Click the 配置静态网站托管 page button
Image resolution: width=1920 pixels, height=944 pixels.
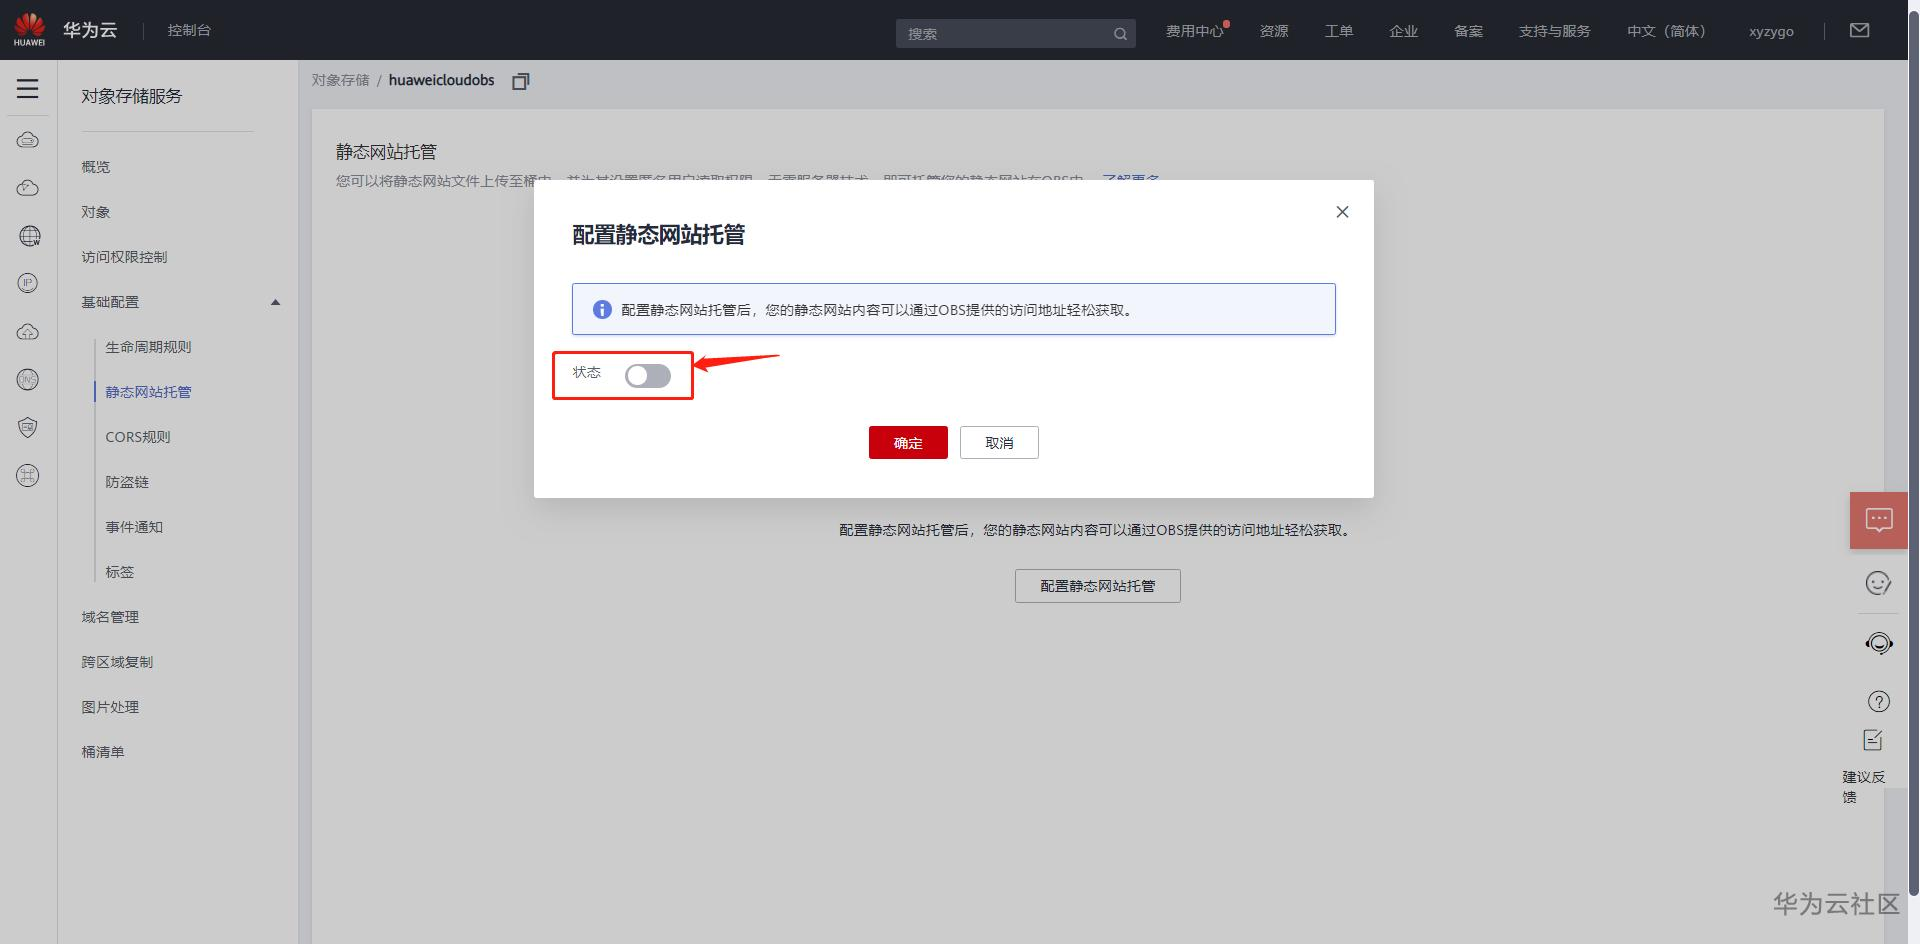[x=1098, y=586]
